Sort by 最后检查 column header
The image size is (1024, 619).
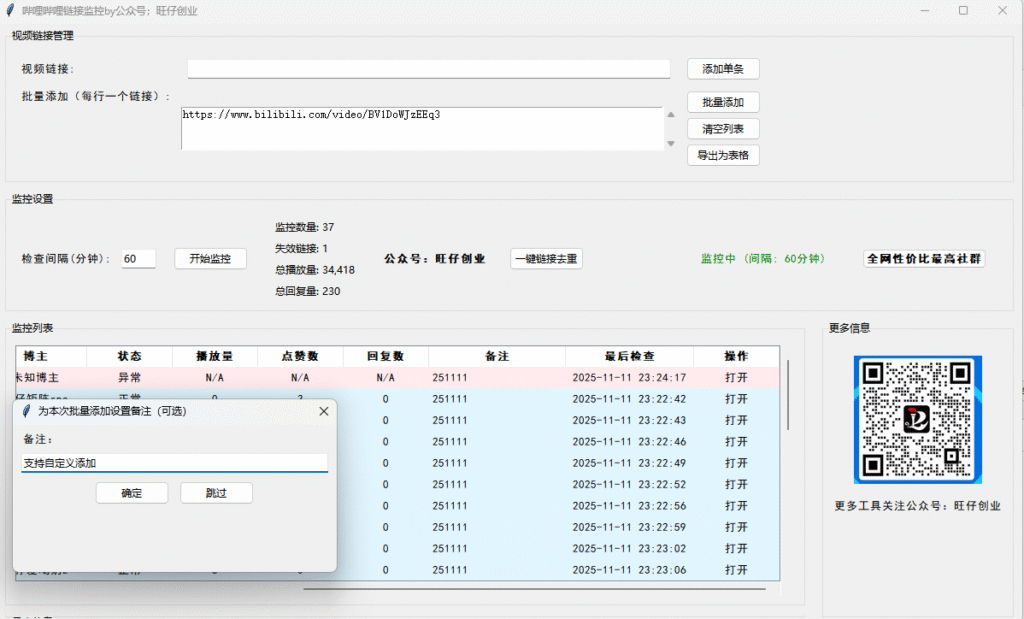629,356
